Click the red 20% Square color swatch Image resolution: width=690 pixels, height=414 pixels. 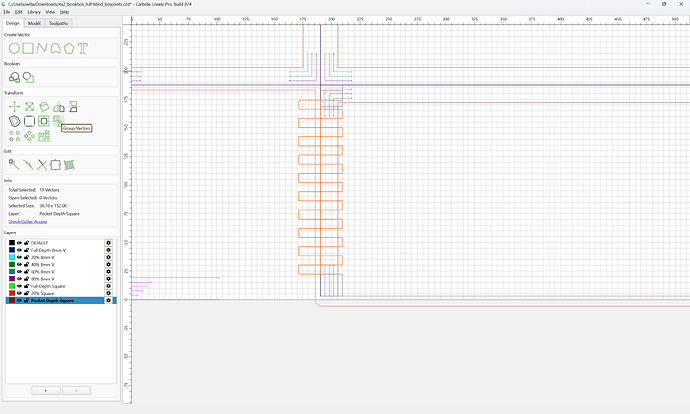[12, 293]
